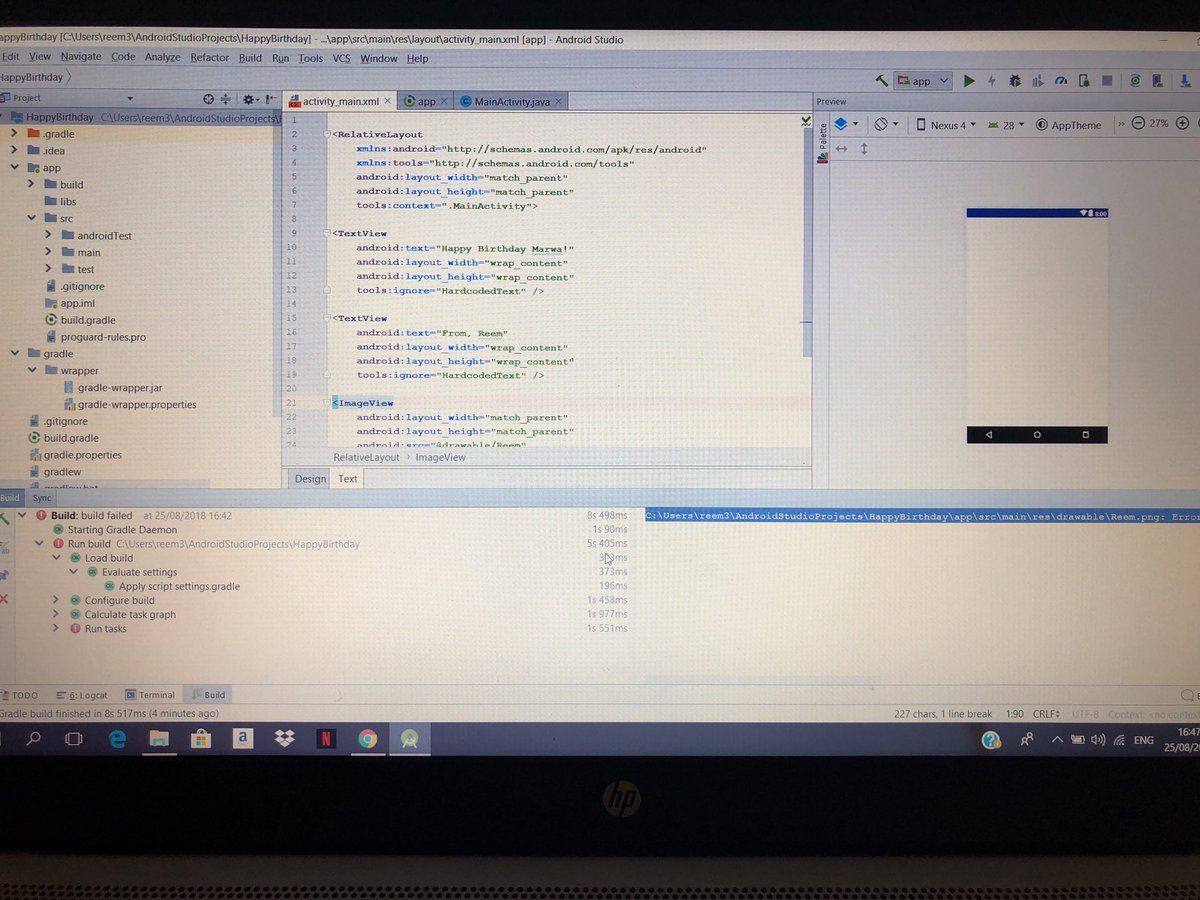Open the Navigate menu

pyautogui.click(x=80, y=57)
